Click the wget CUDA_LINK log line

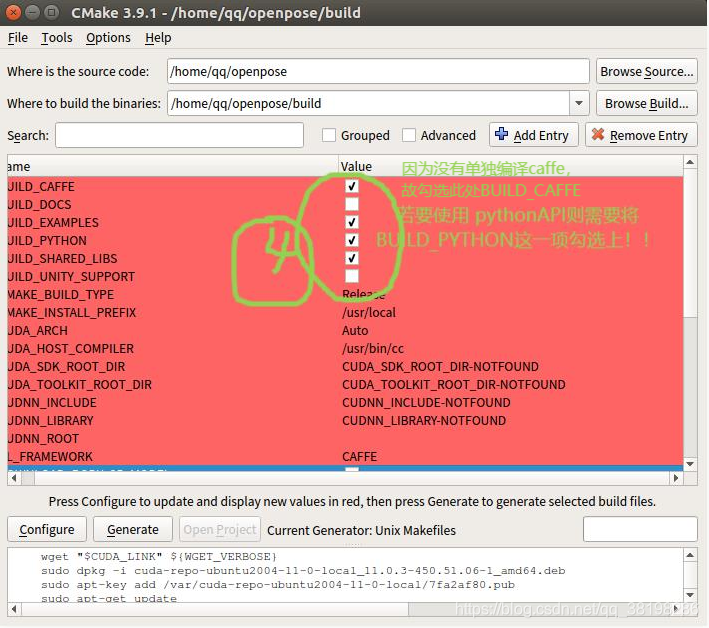coord(159,557)
